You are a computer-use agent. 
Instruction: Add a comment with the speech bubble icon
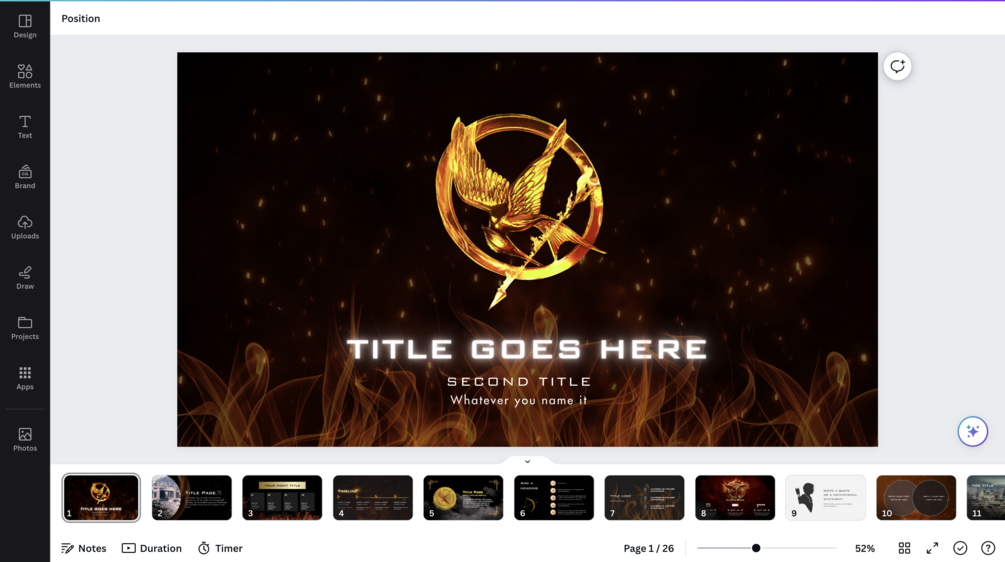(897, 66)
